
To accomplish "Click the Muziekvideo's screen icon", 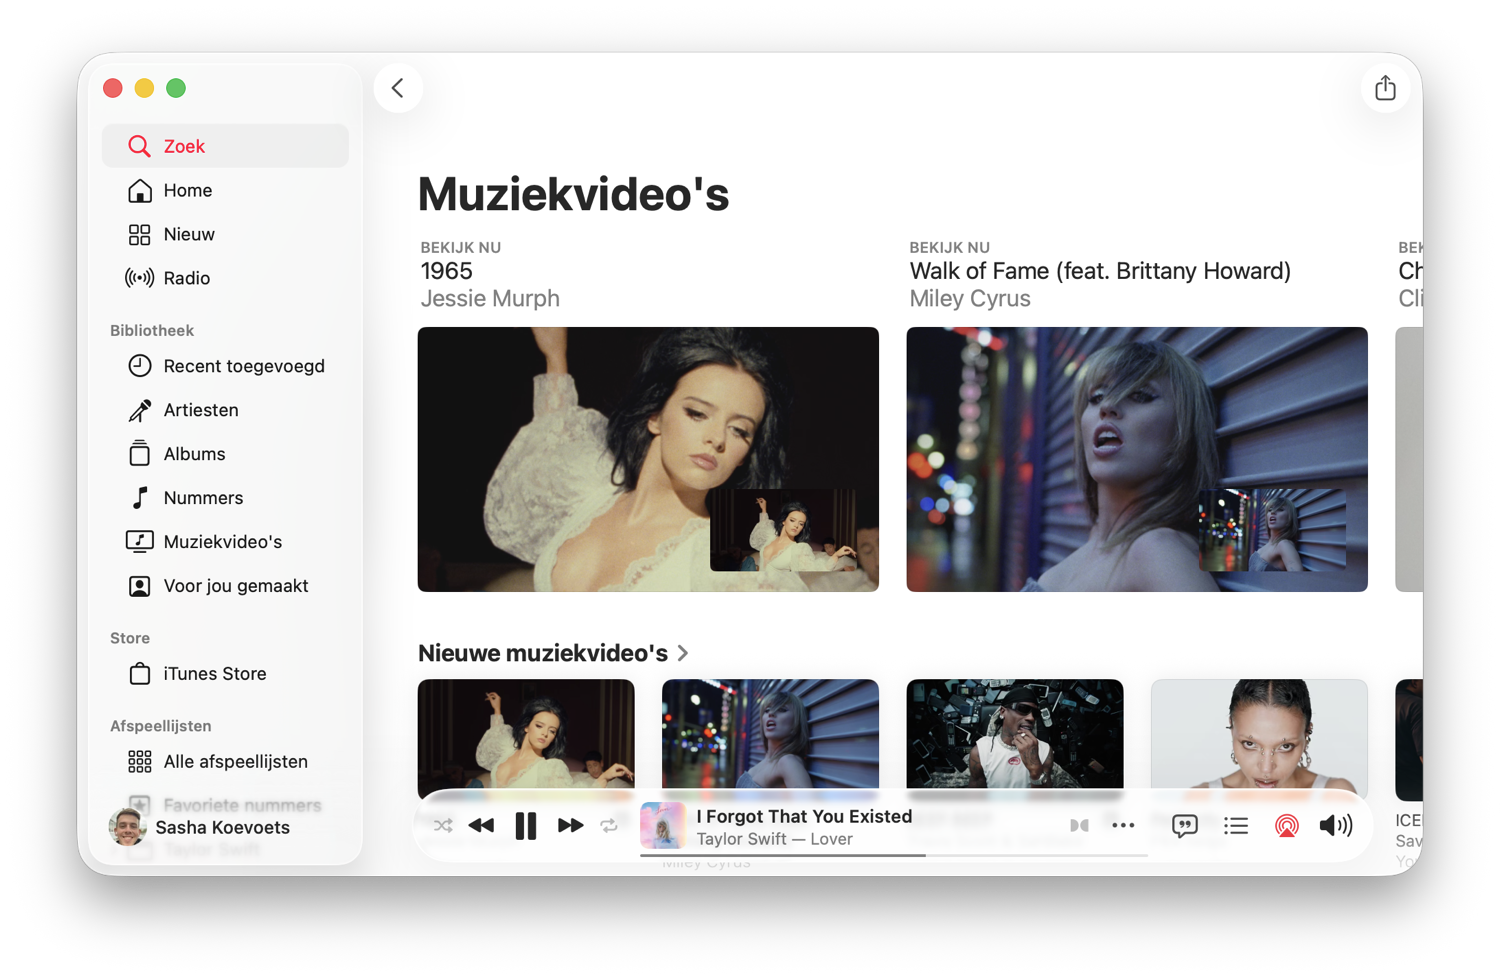I will click(139, 542).
